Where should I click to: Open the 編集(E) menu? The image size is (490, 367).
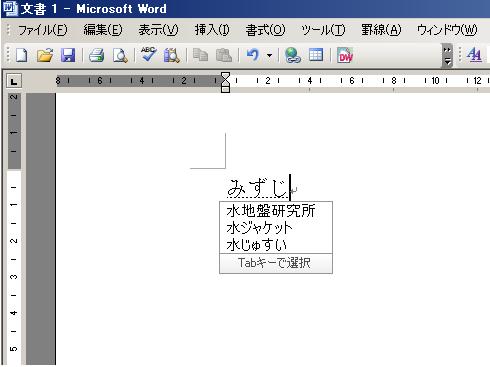pos(103,30)
